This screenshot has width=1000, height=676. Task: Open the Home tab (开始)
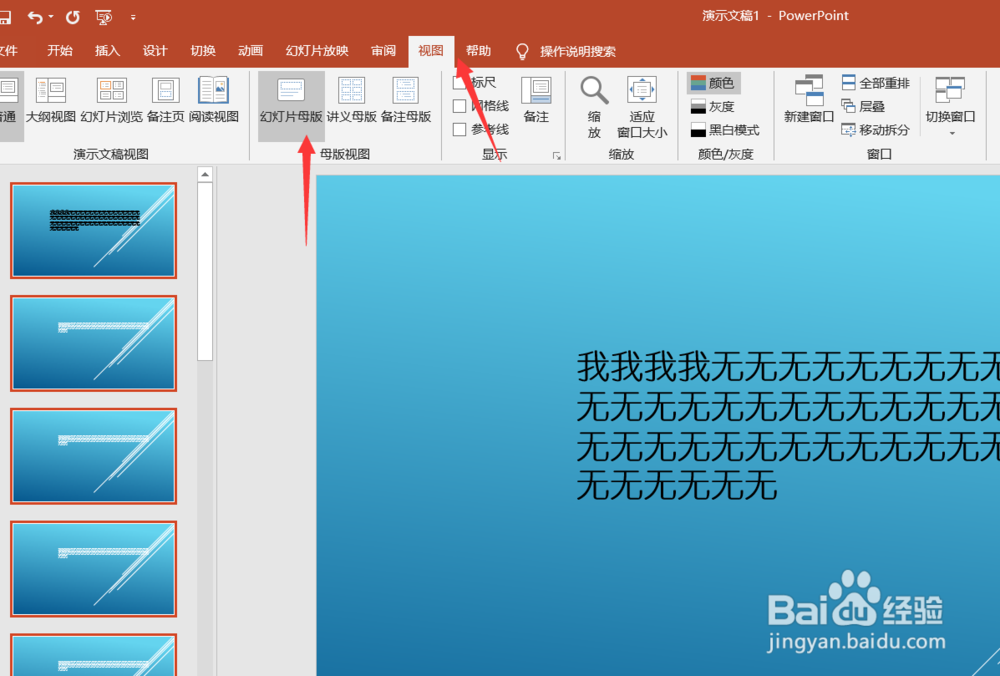(60, 51)
